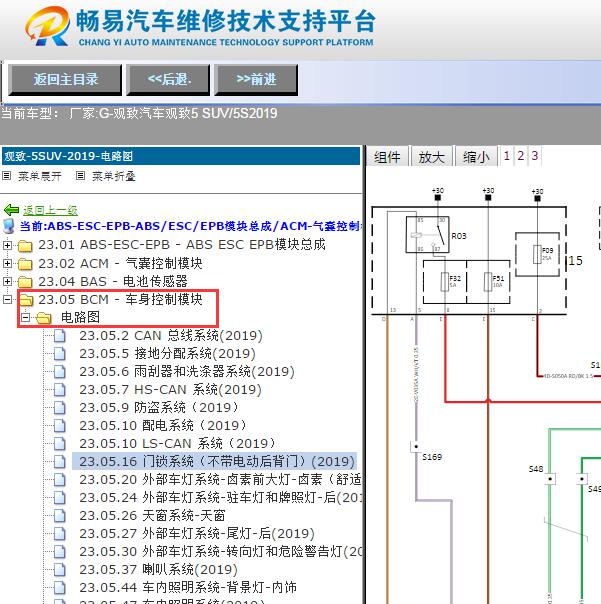This screenshot has height=604, width=601.
Task: Open 23.05.10 LS-CAN 系统 diagram
Action: 178,443
